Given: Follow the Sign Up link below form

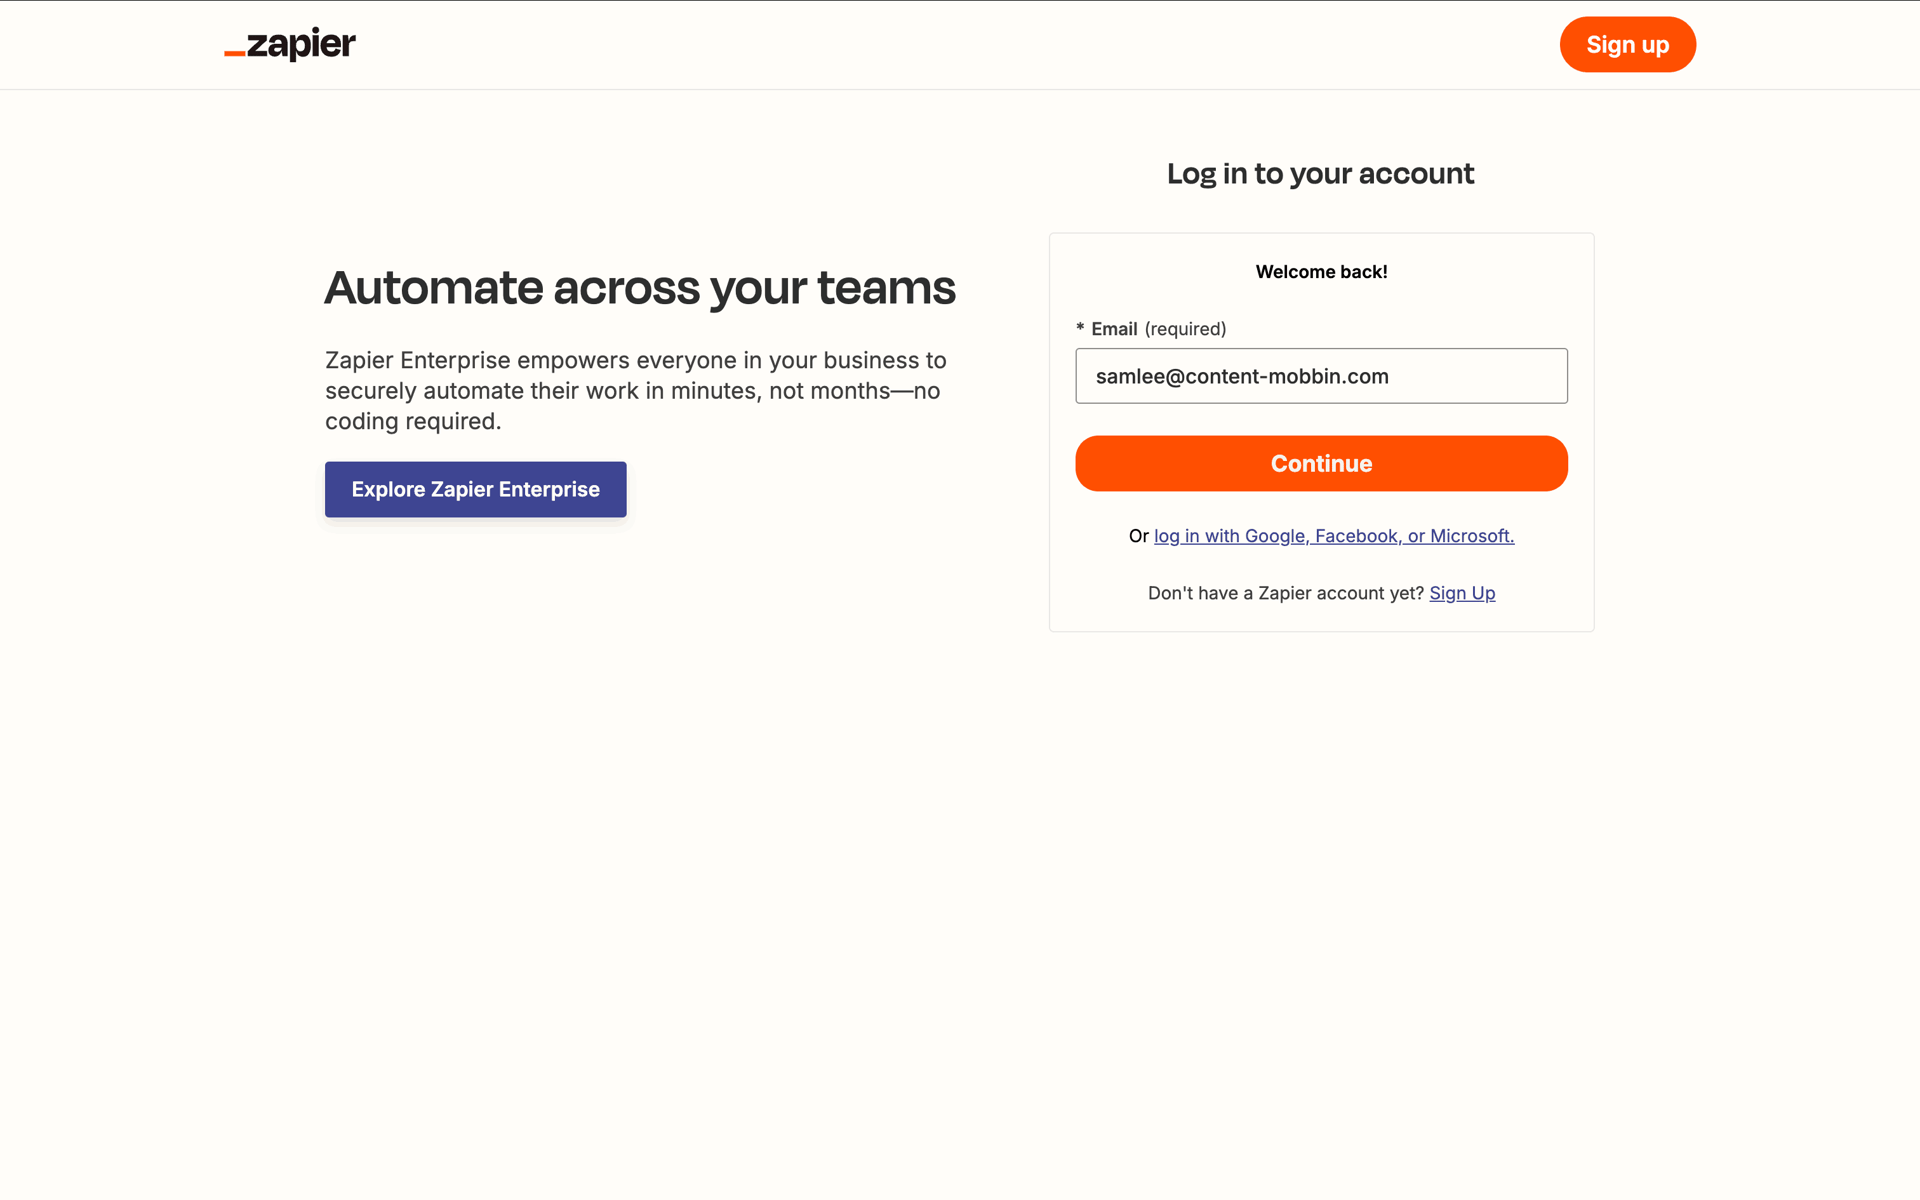Looking at the screenshot, I should [x=1462, y=593].
